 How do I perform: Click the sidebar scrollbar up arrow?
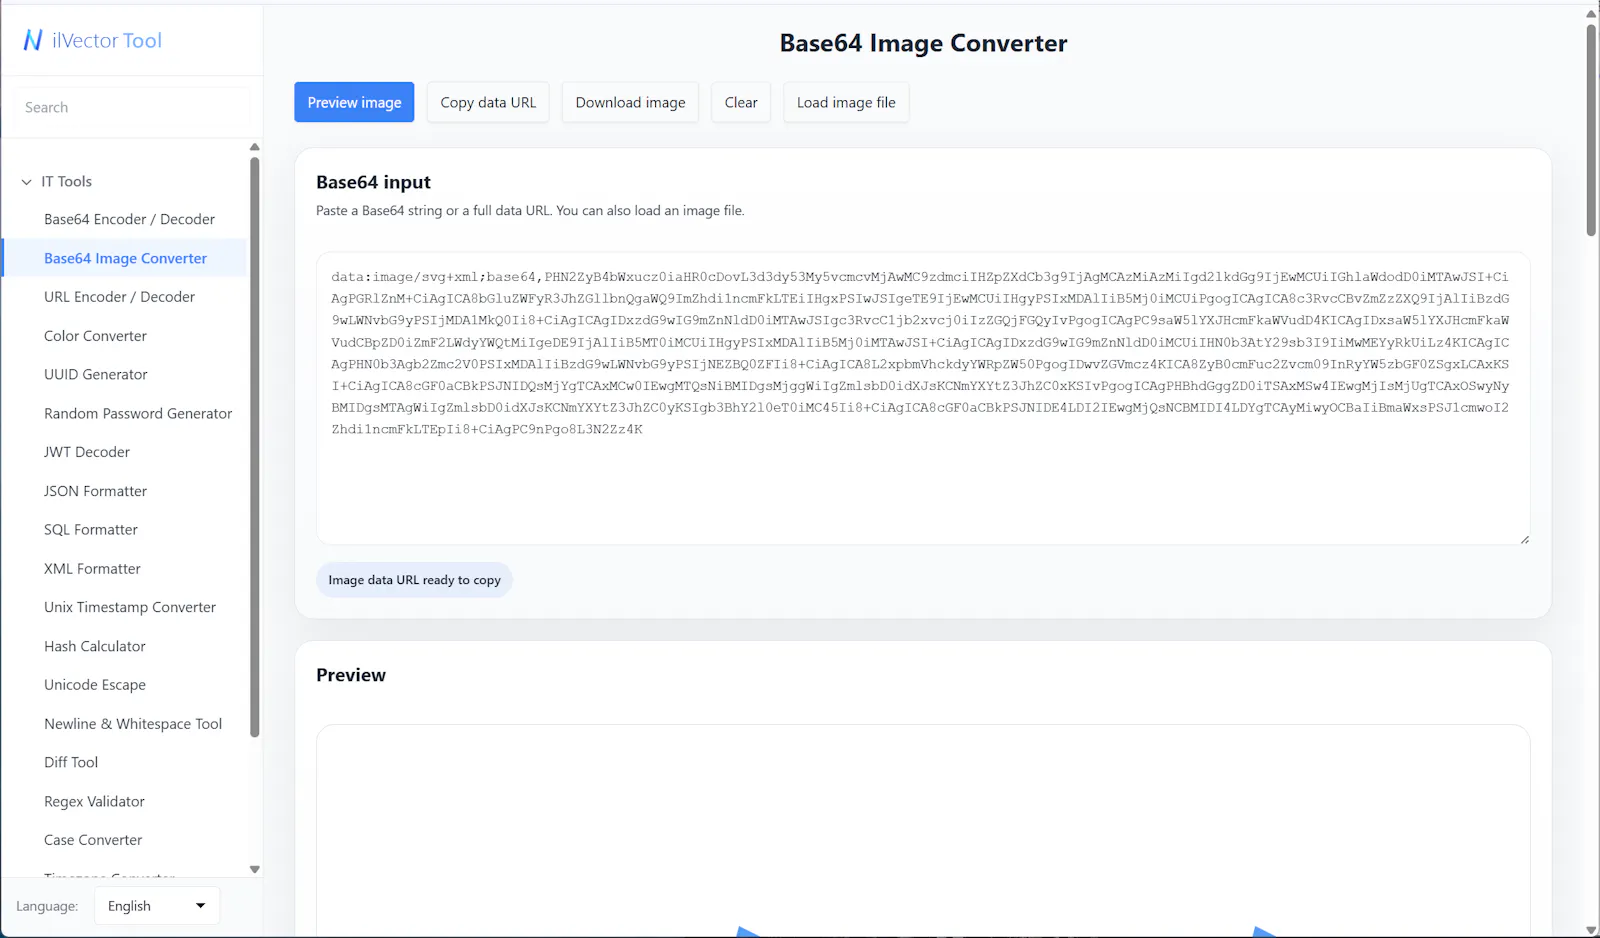(254, 147)
